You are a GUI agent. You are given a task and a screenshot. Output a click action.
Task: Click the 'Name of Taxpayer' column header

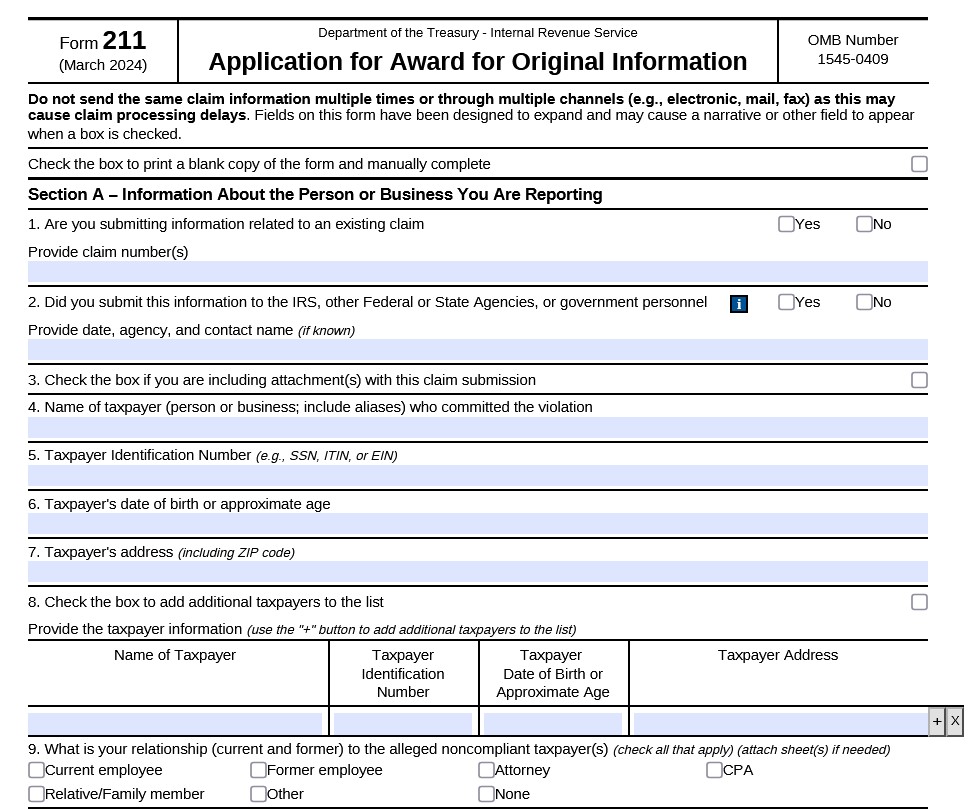[175, 655]
